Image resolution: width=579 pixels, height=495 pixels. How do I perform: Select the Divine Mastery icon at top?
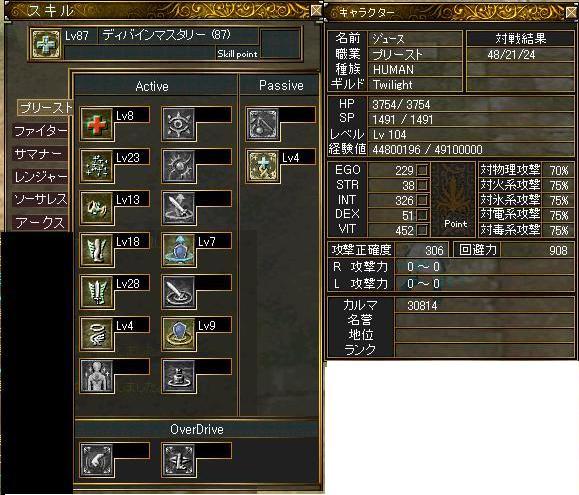pyautogui.click(x=45, y=44)
